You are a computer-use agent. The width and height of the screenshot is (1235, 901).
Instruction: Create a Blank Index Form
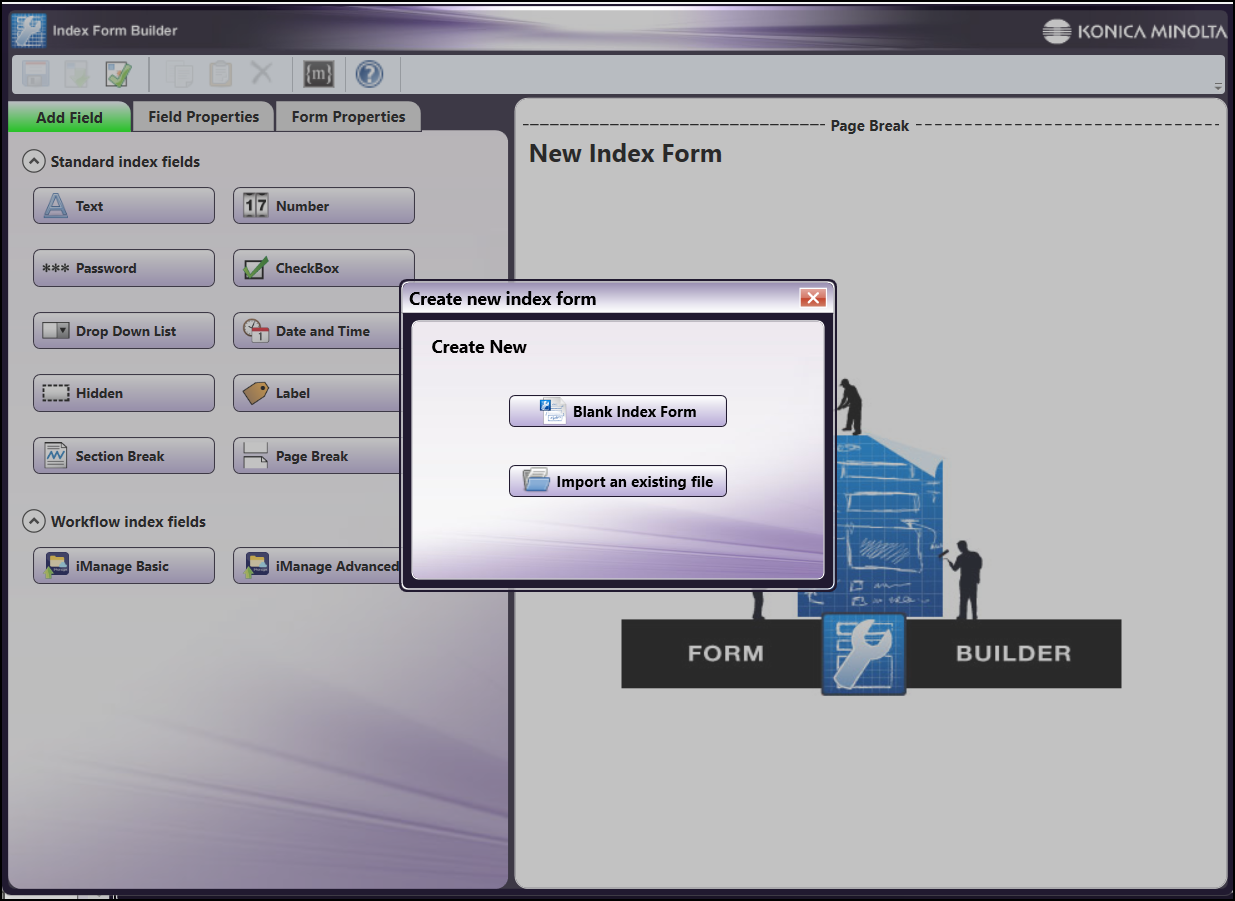click(617, 410)
